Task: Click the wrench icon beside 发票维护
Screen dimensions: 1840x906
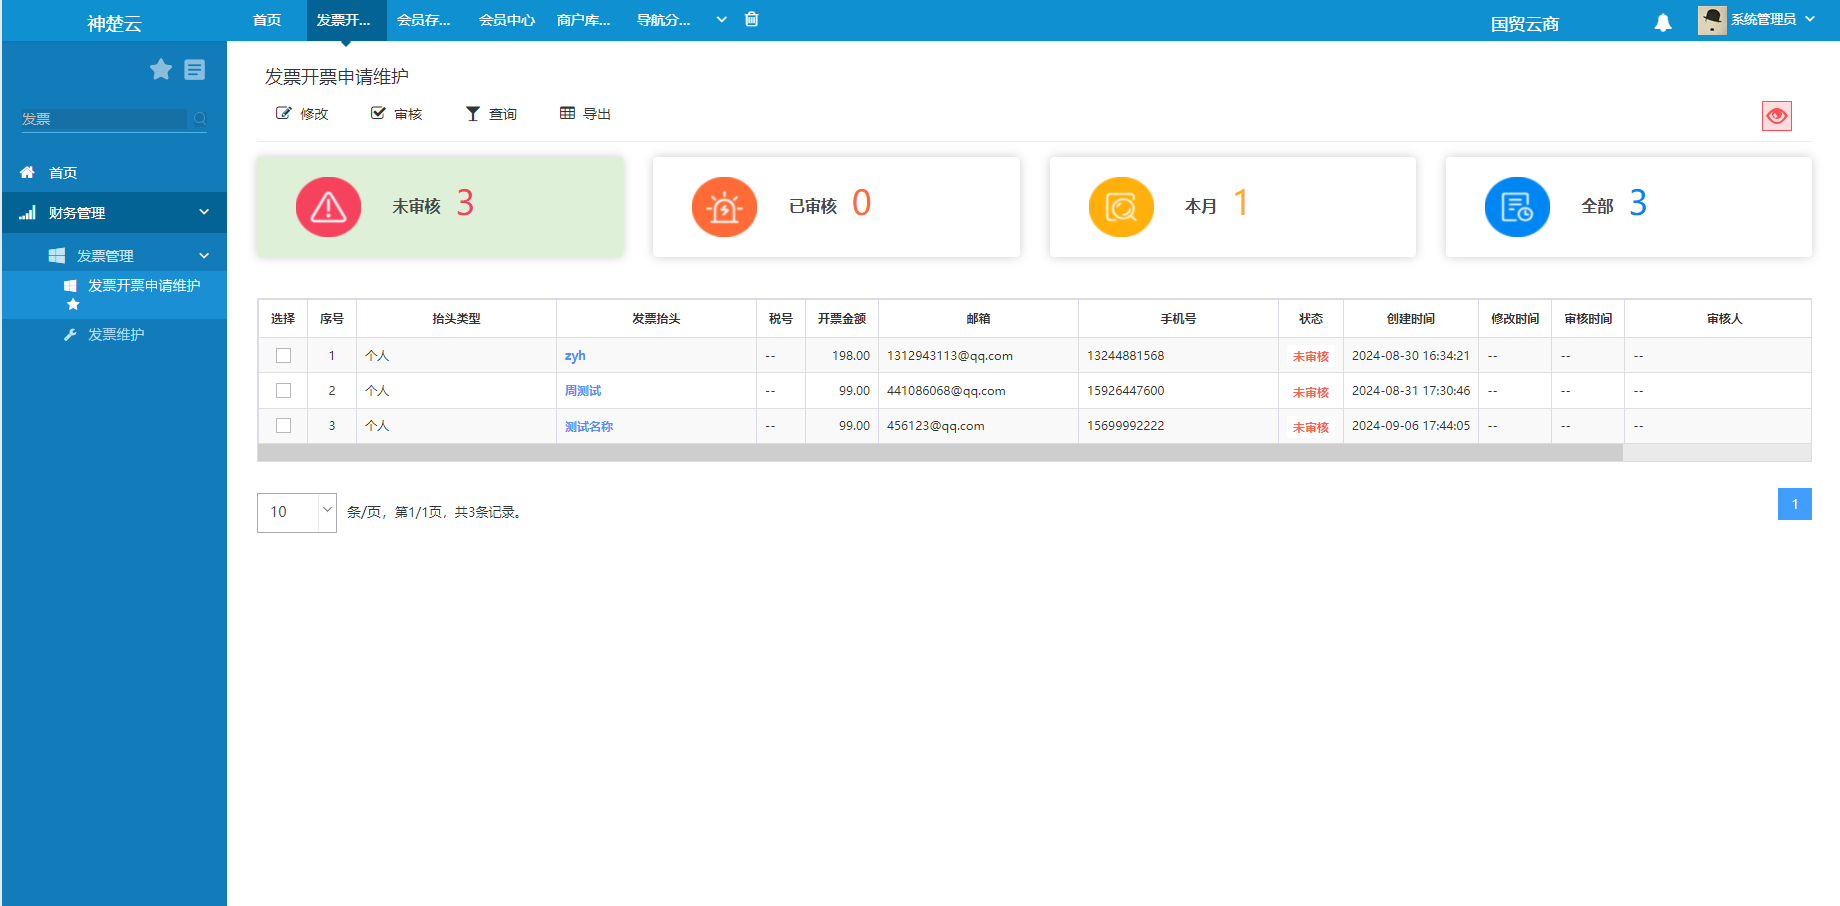Action: click(70, 334)
